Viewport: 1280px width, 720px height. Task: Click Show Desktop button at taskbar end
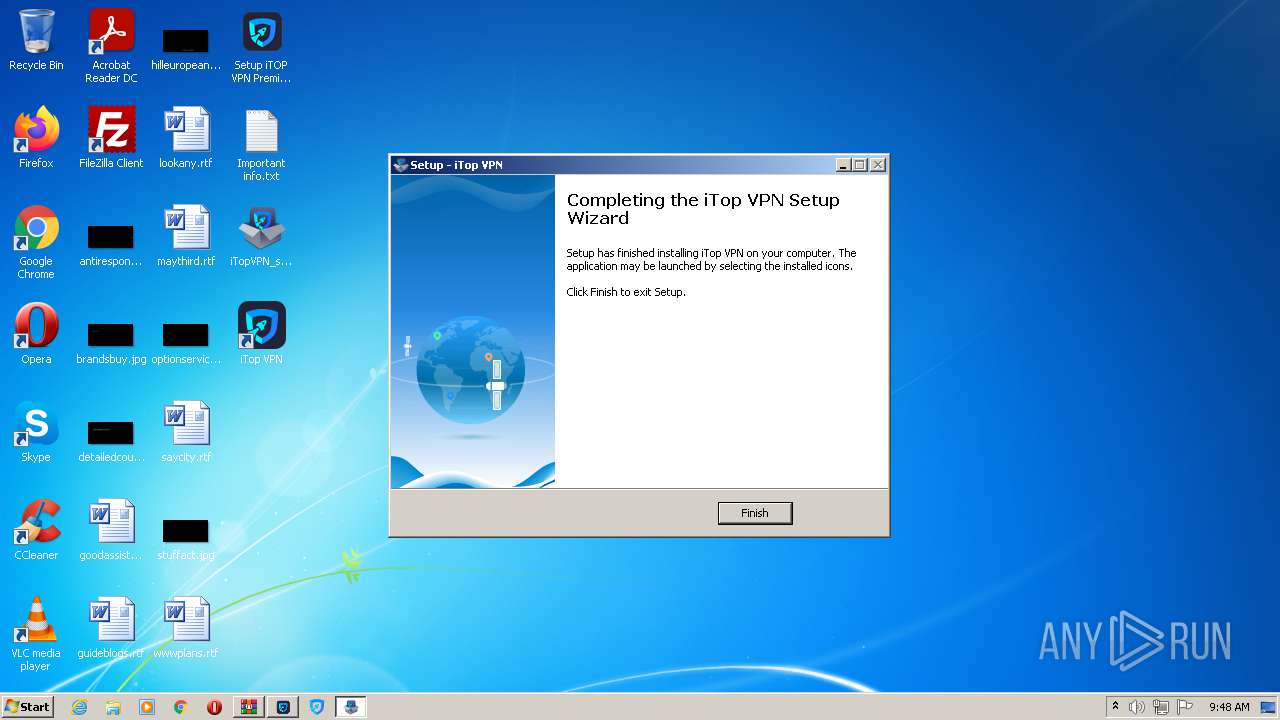click(x=1270, y=707)
